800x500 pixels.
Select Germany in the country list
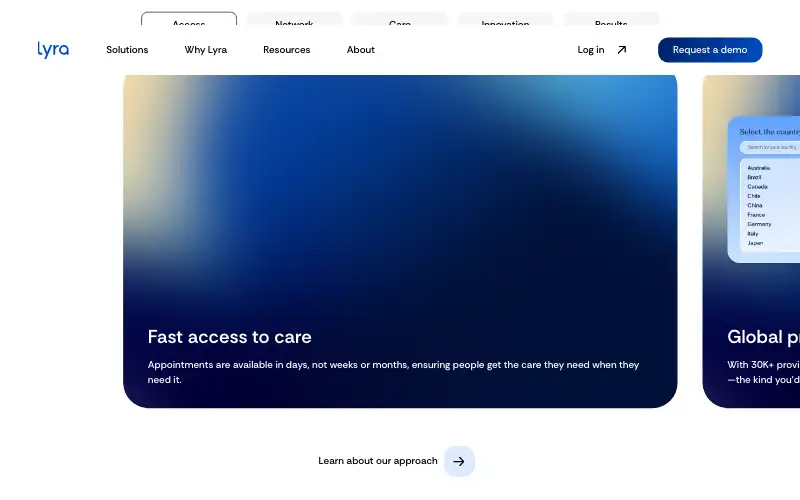click(x=759, y=224)
